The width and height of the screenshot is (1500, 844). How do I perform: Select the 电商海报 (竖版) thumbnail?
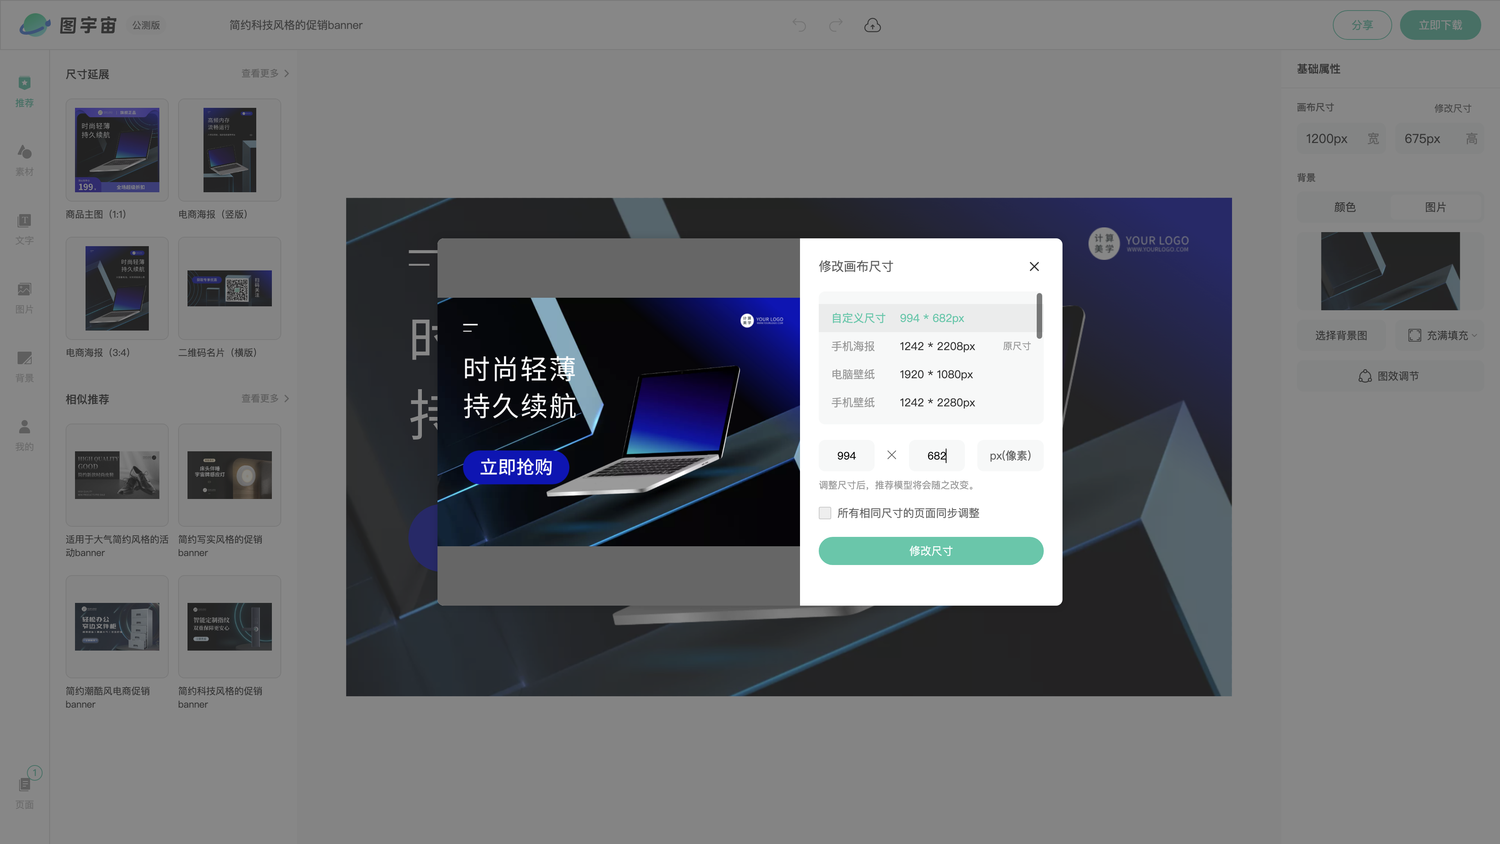point(229,150)
